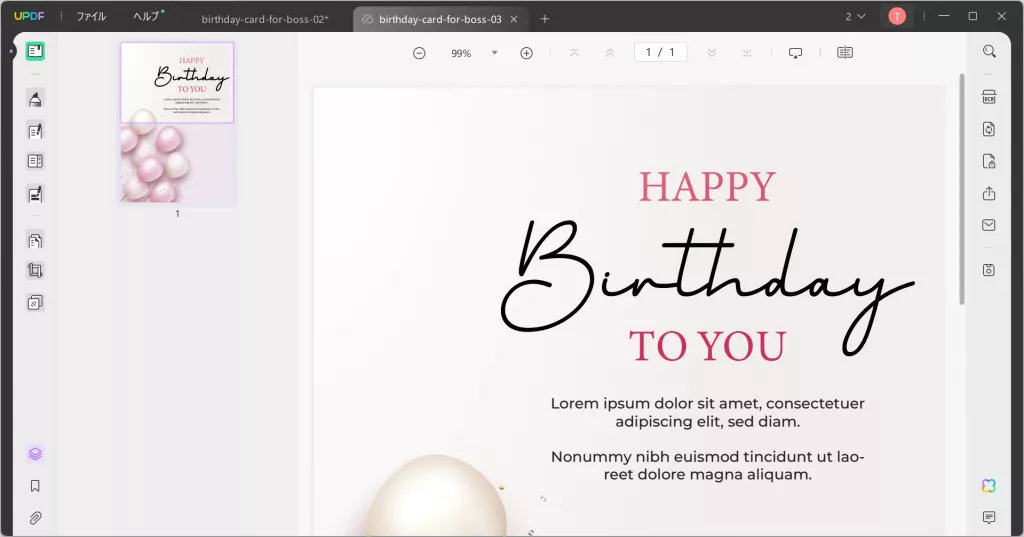This screenshot has height=537, width=1024.
Task: Click the Nonummy nibh euismod paragraph
Action: click(707, 465)
